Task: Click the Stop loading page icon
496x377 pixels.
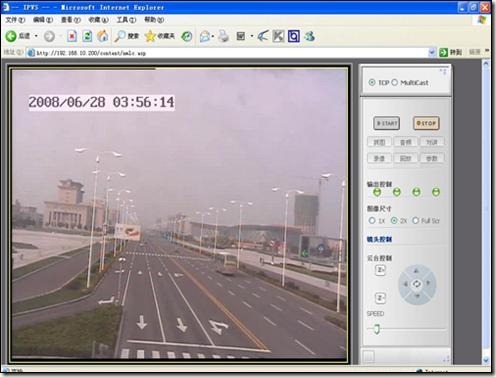Action: 72,36
